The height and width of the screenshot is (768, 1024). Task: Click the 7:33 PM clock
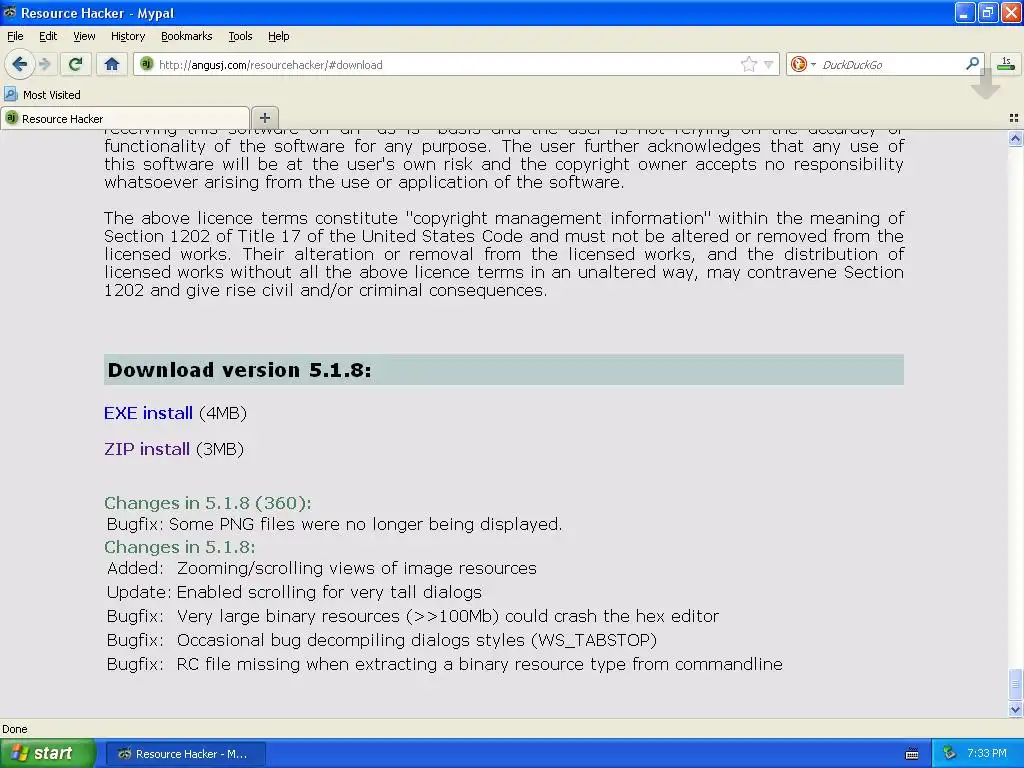[x=986, y=753]
